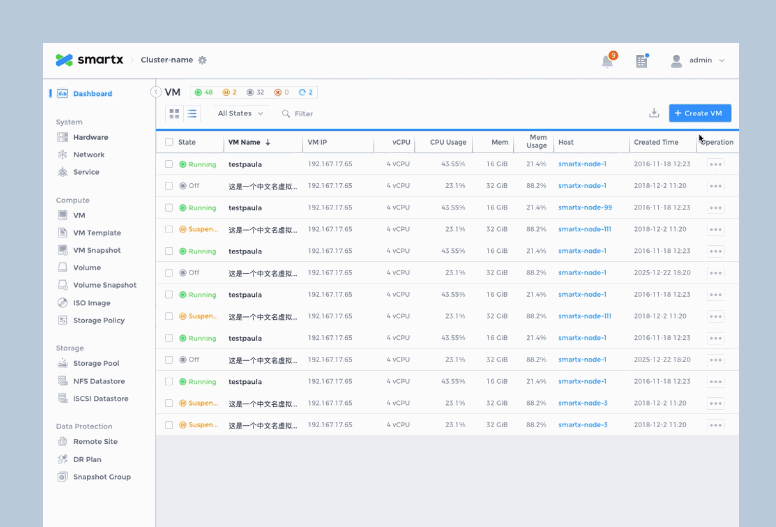Sort by the Created Time column header
This screenshot has height=527, width=776.
tap(656, 142)
